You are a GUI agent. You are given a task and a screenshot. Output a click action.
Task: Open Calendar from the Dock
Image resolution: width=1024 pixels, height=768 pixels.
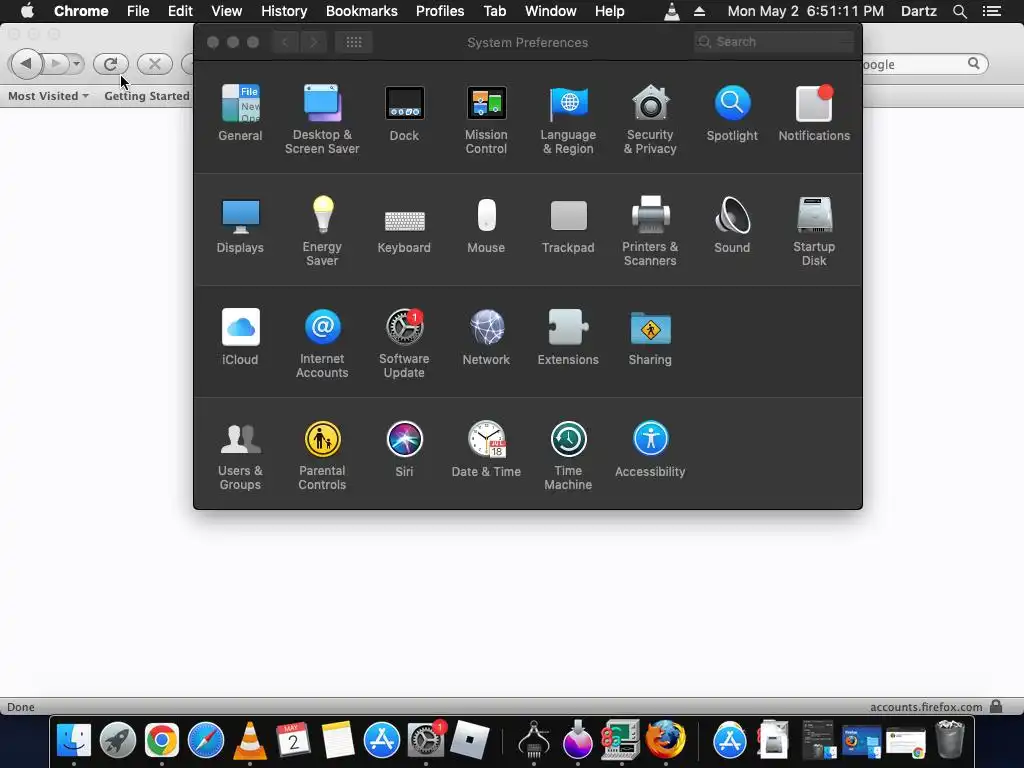click(293, 741)
